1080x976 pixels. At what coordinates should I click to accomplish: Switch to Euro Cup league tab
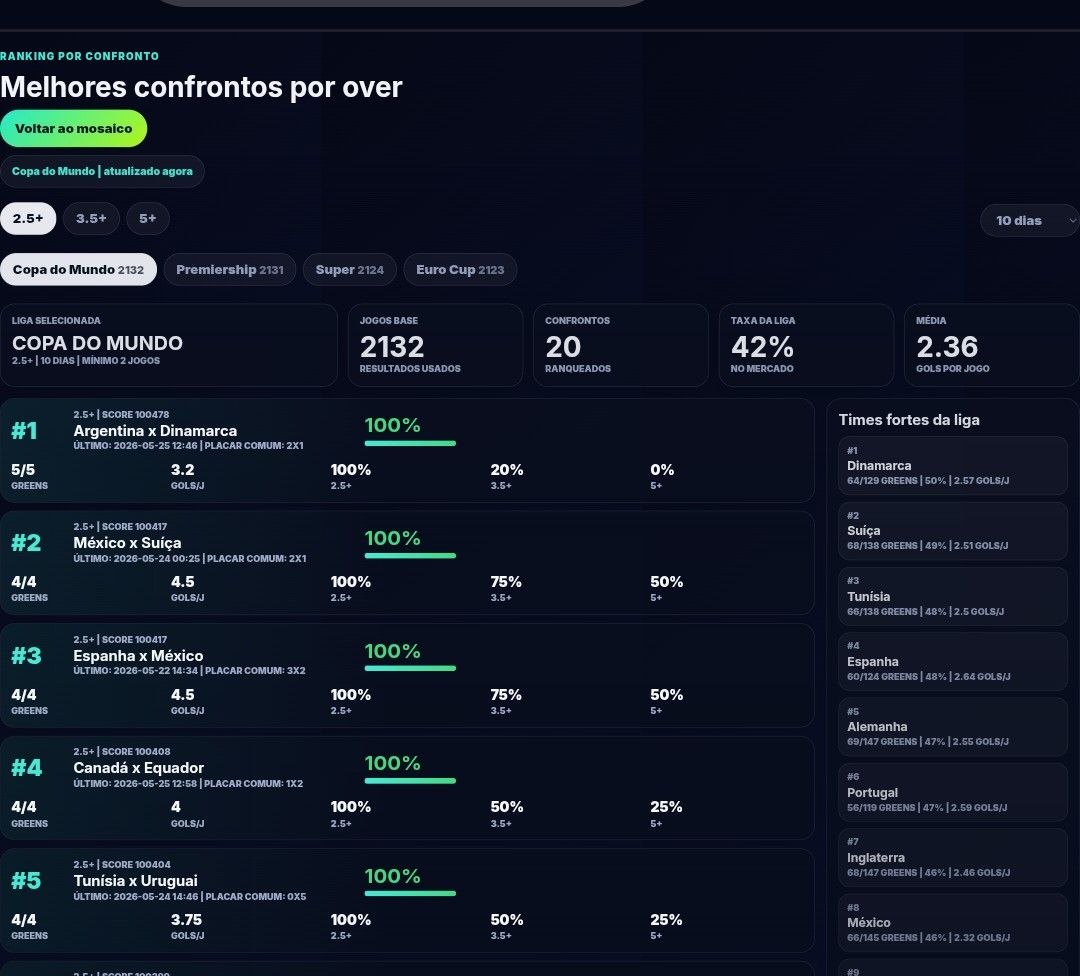(x=460, y=269)
